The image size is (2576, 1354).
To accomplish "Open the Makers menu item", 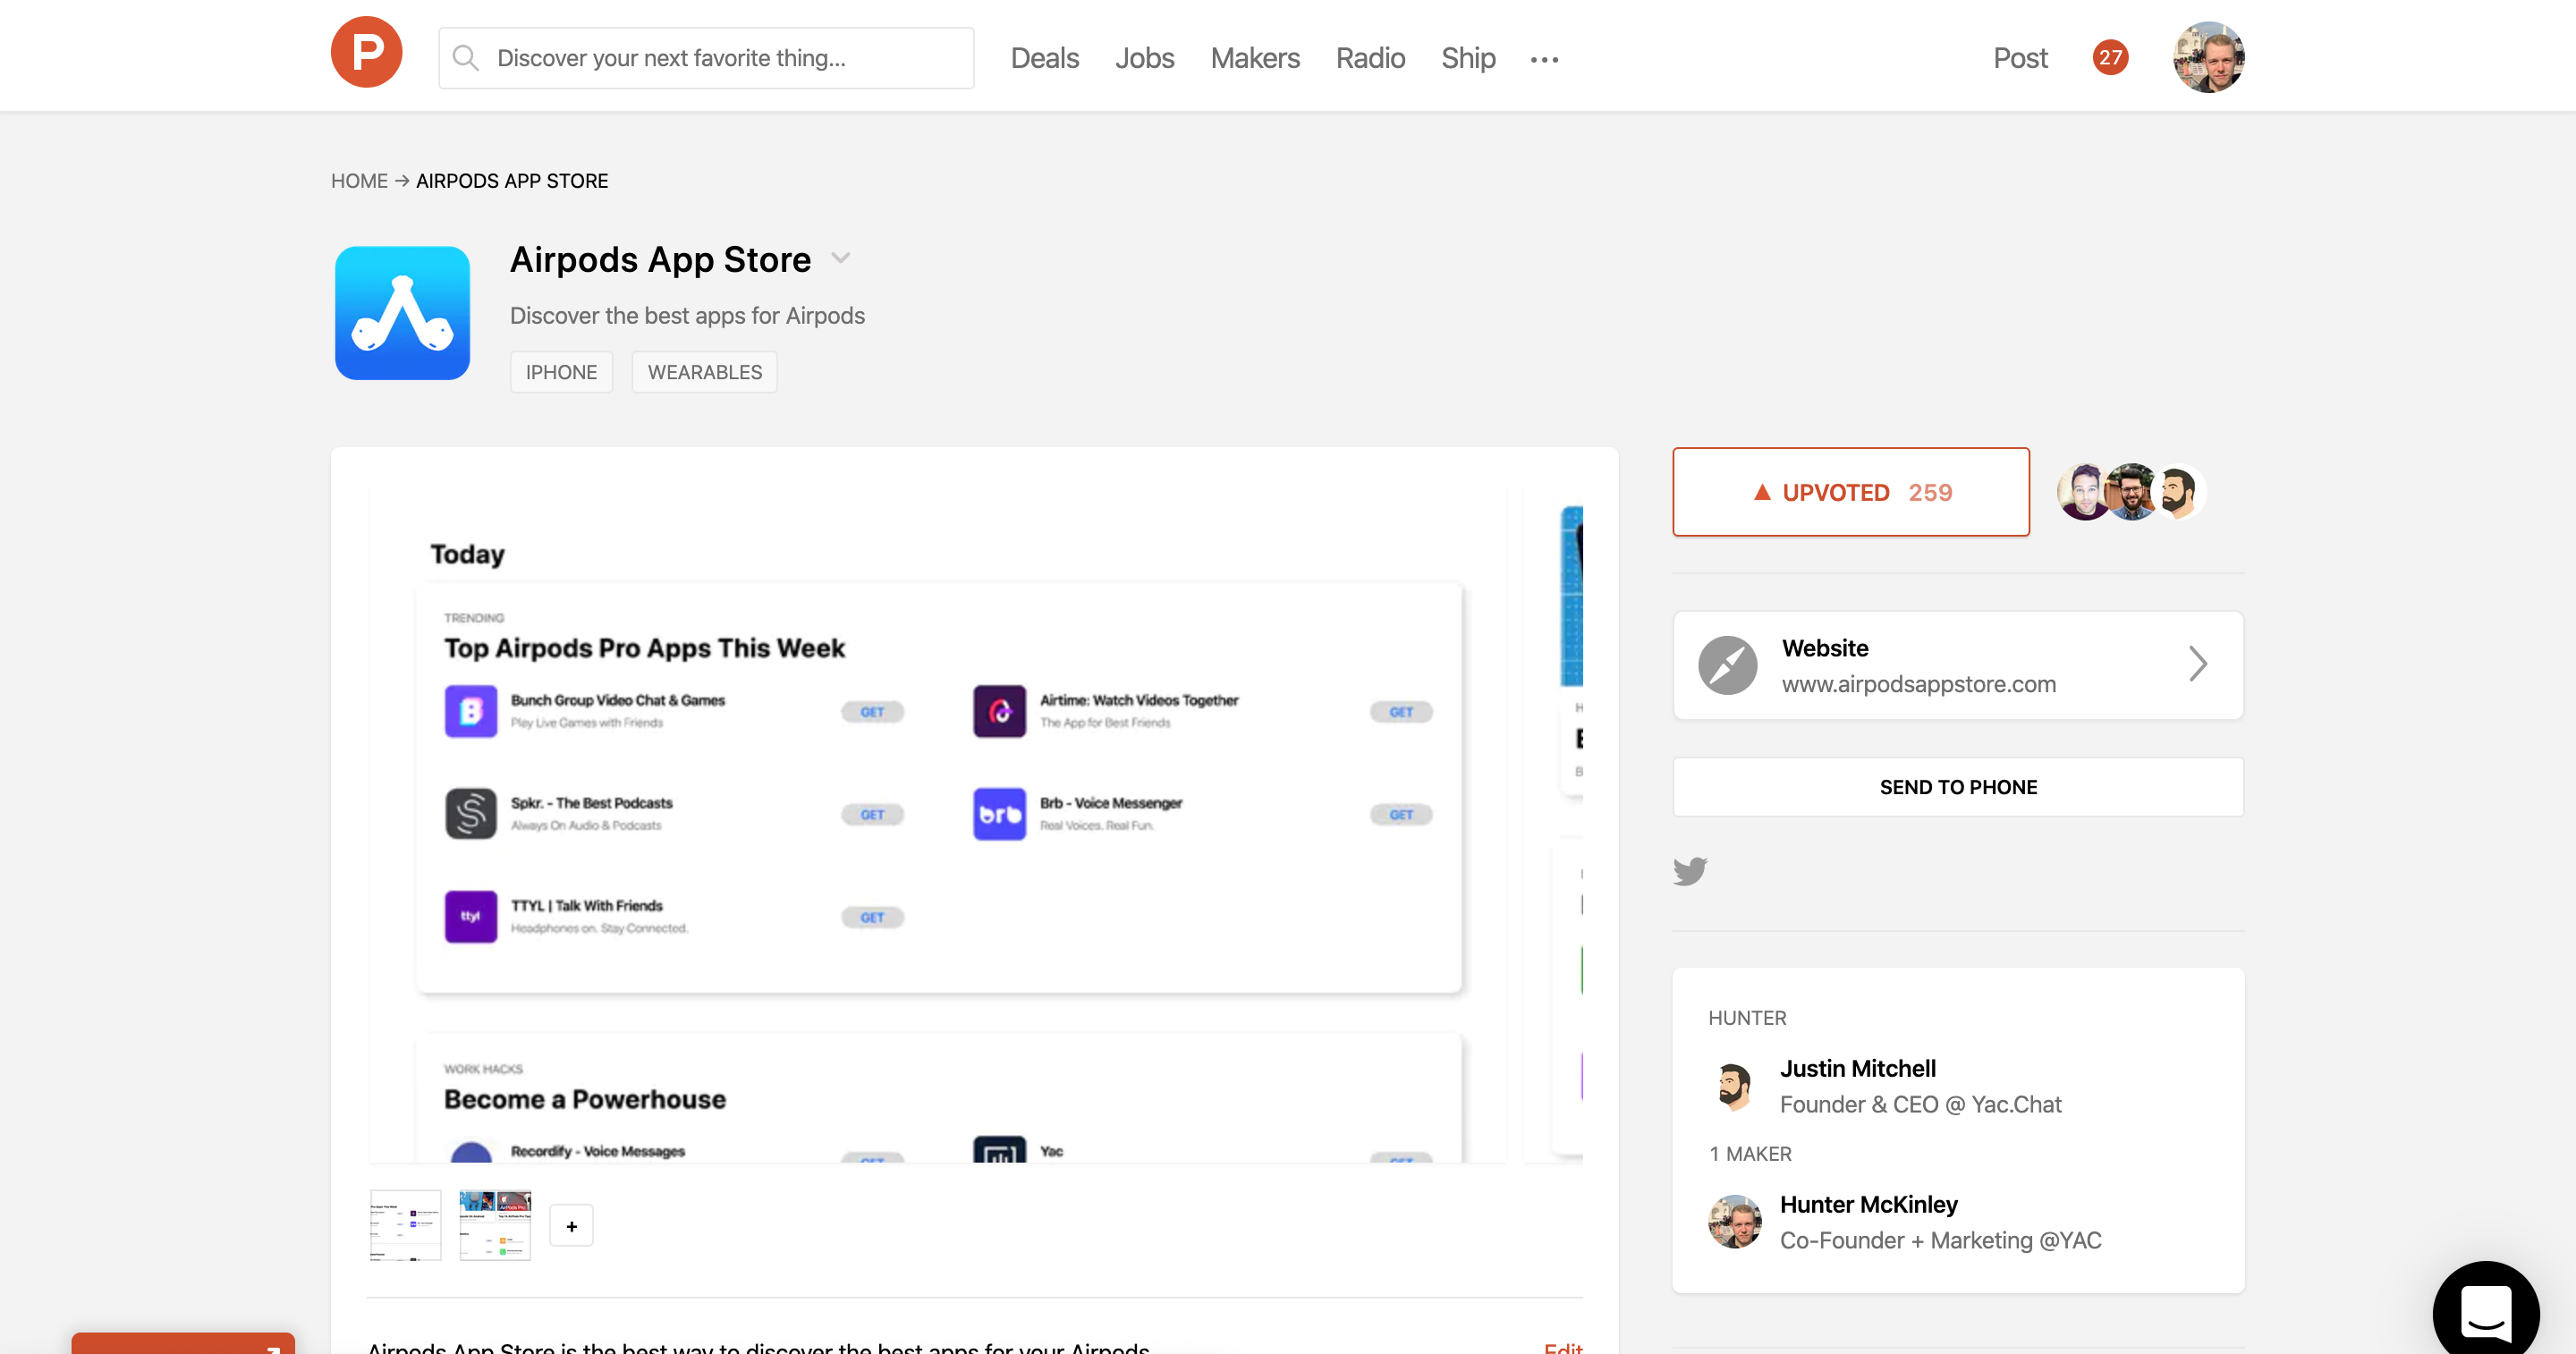I will [x=1254, y=58].
